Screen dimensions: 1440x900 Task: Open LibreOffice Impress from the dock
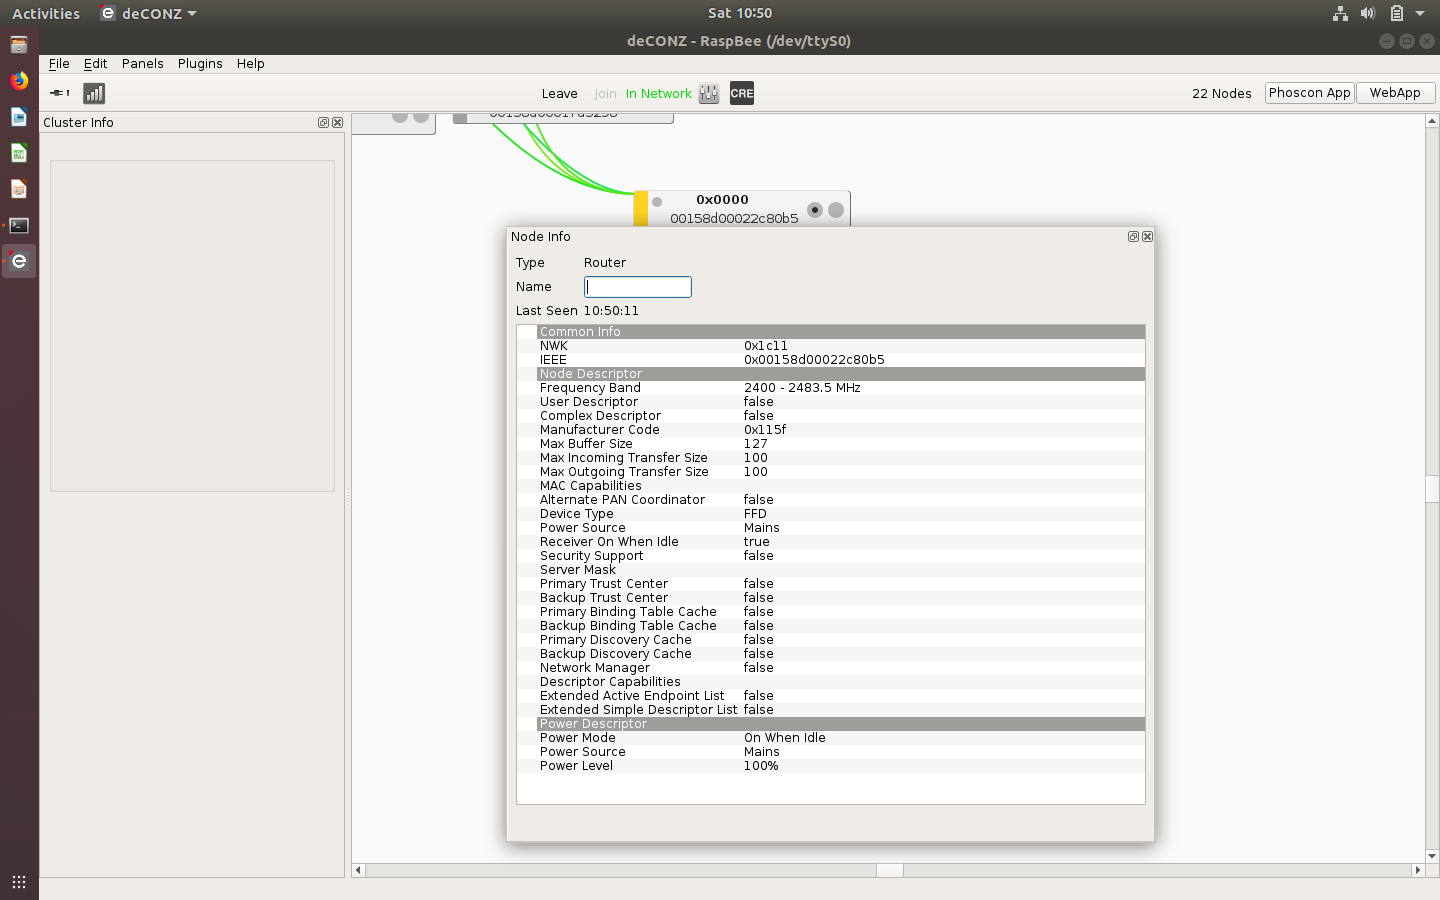[x=19, y=189]
